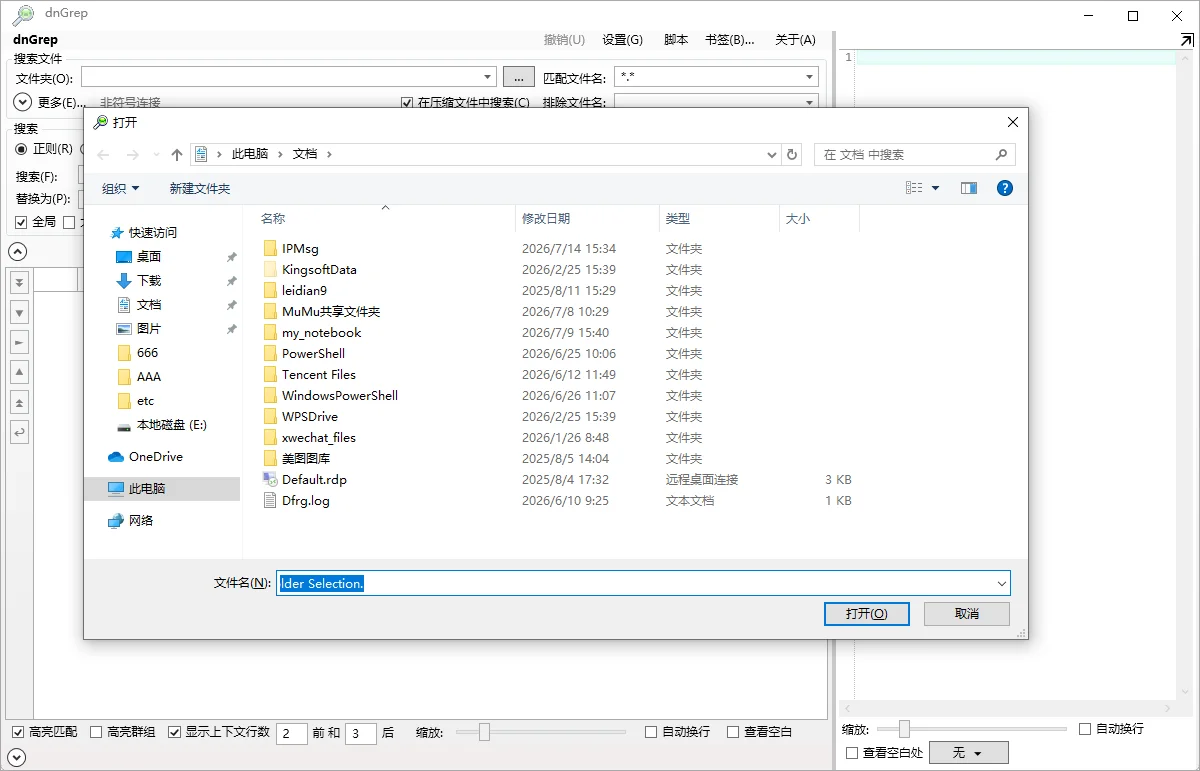
Task: Enable 查看空白 checkbox in results bar
Action: tap(733, 732)
